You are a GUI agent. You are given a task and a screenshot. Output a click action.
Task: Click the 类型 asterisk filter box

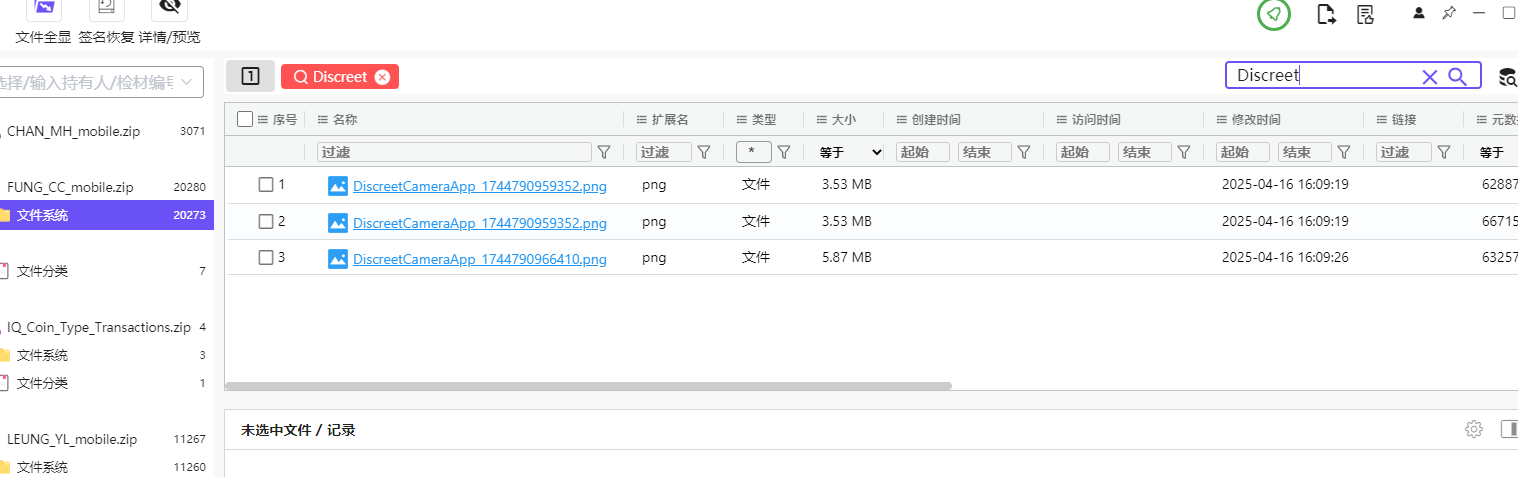753,152
